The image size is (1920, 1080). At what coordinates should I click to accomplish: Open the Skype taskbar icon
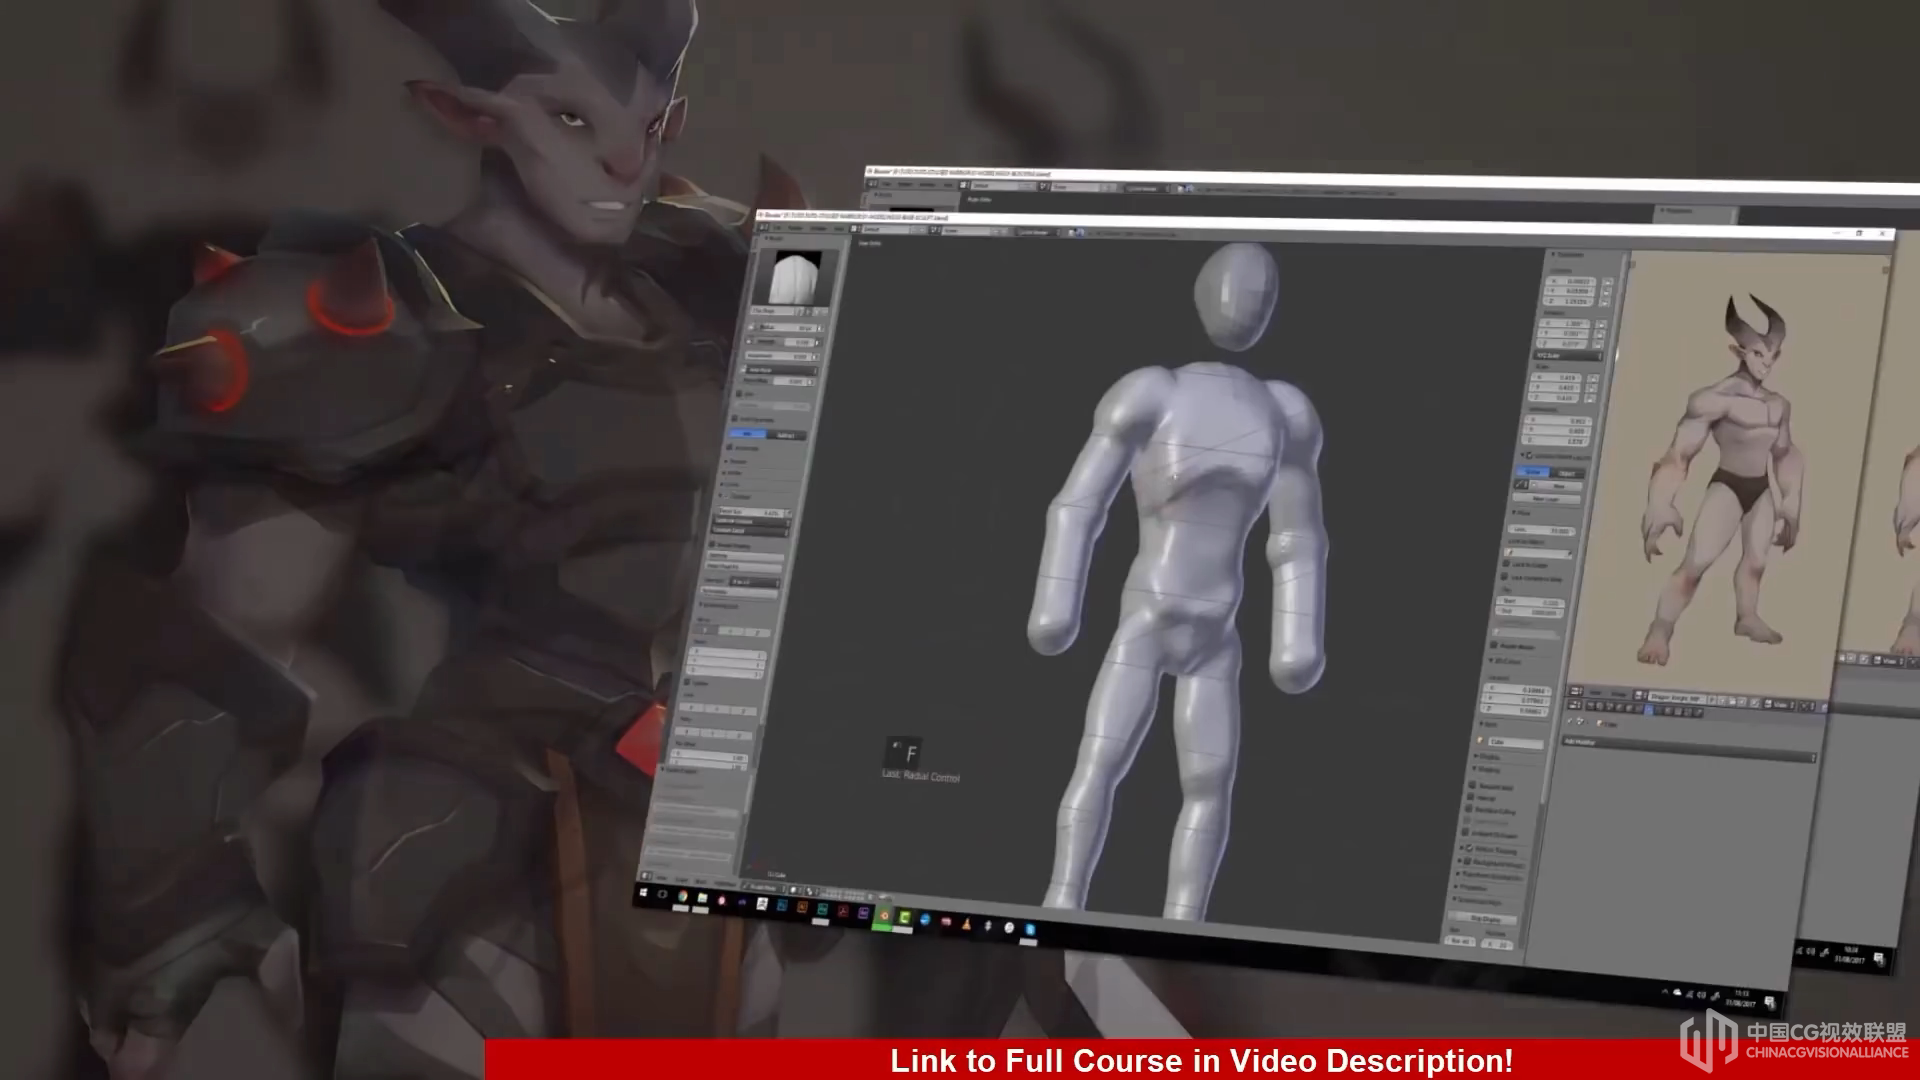click(x=1031, y=929)
